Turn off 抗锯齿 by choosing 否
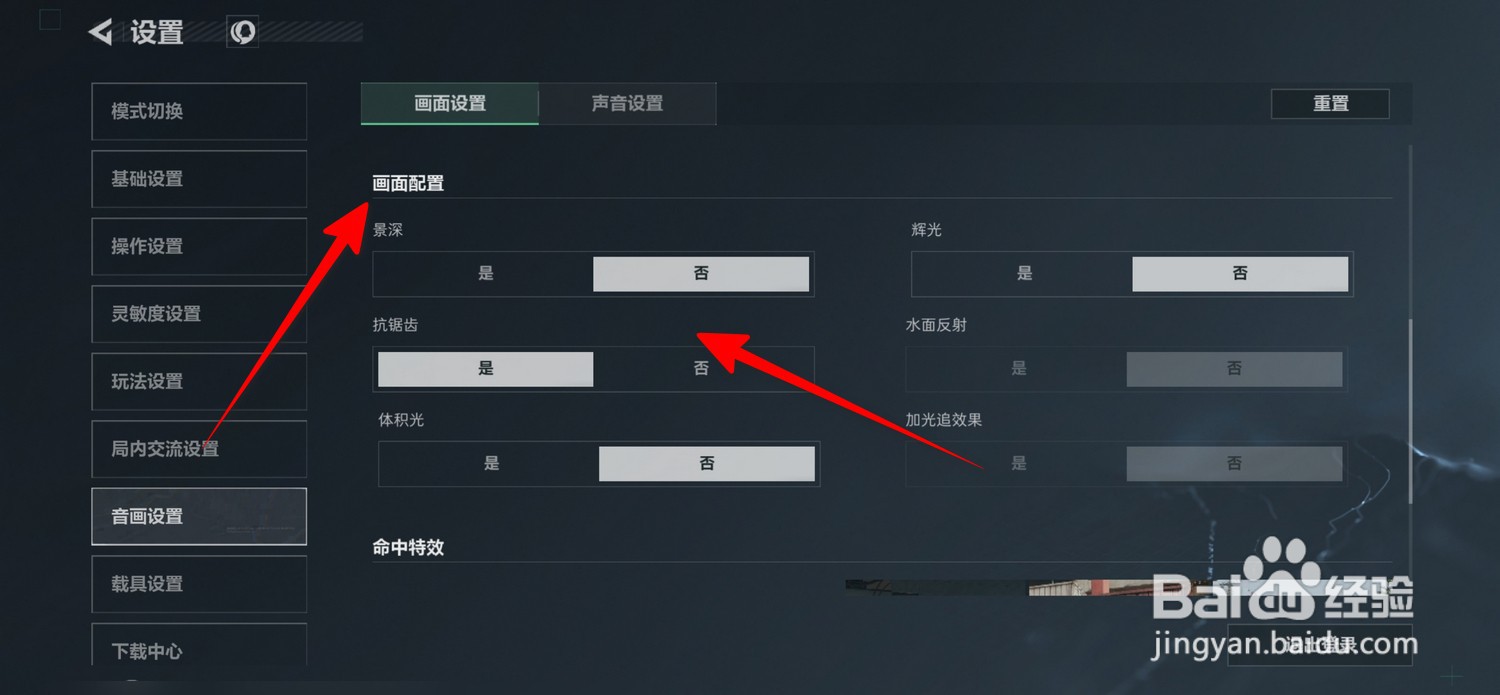 (x=701, y=368)
